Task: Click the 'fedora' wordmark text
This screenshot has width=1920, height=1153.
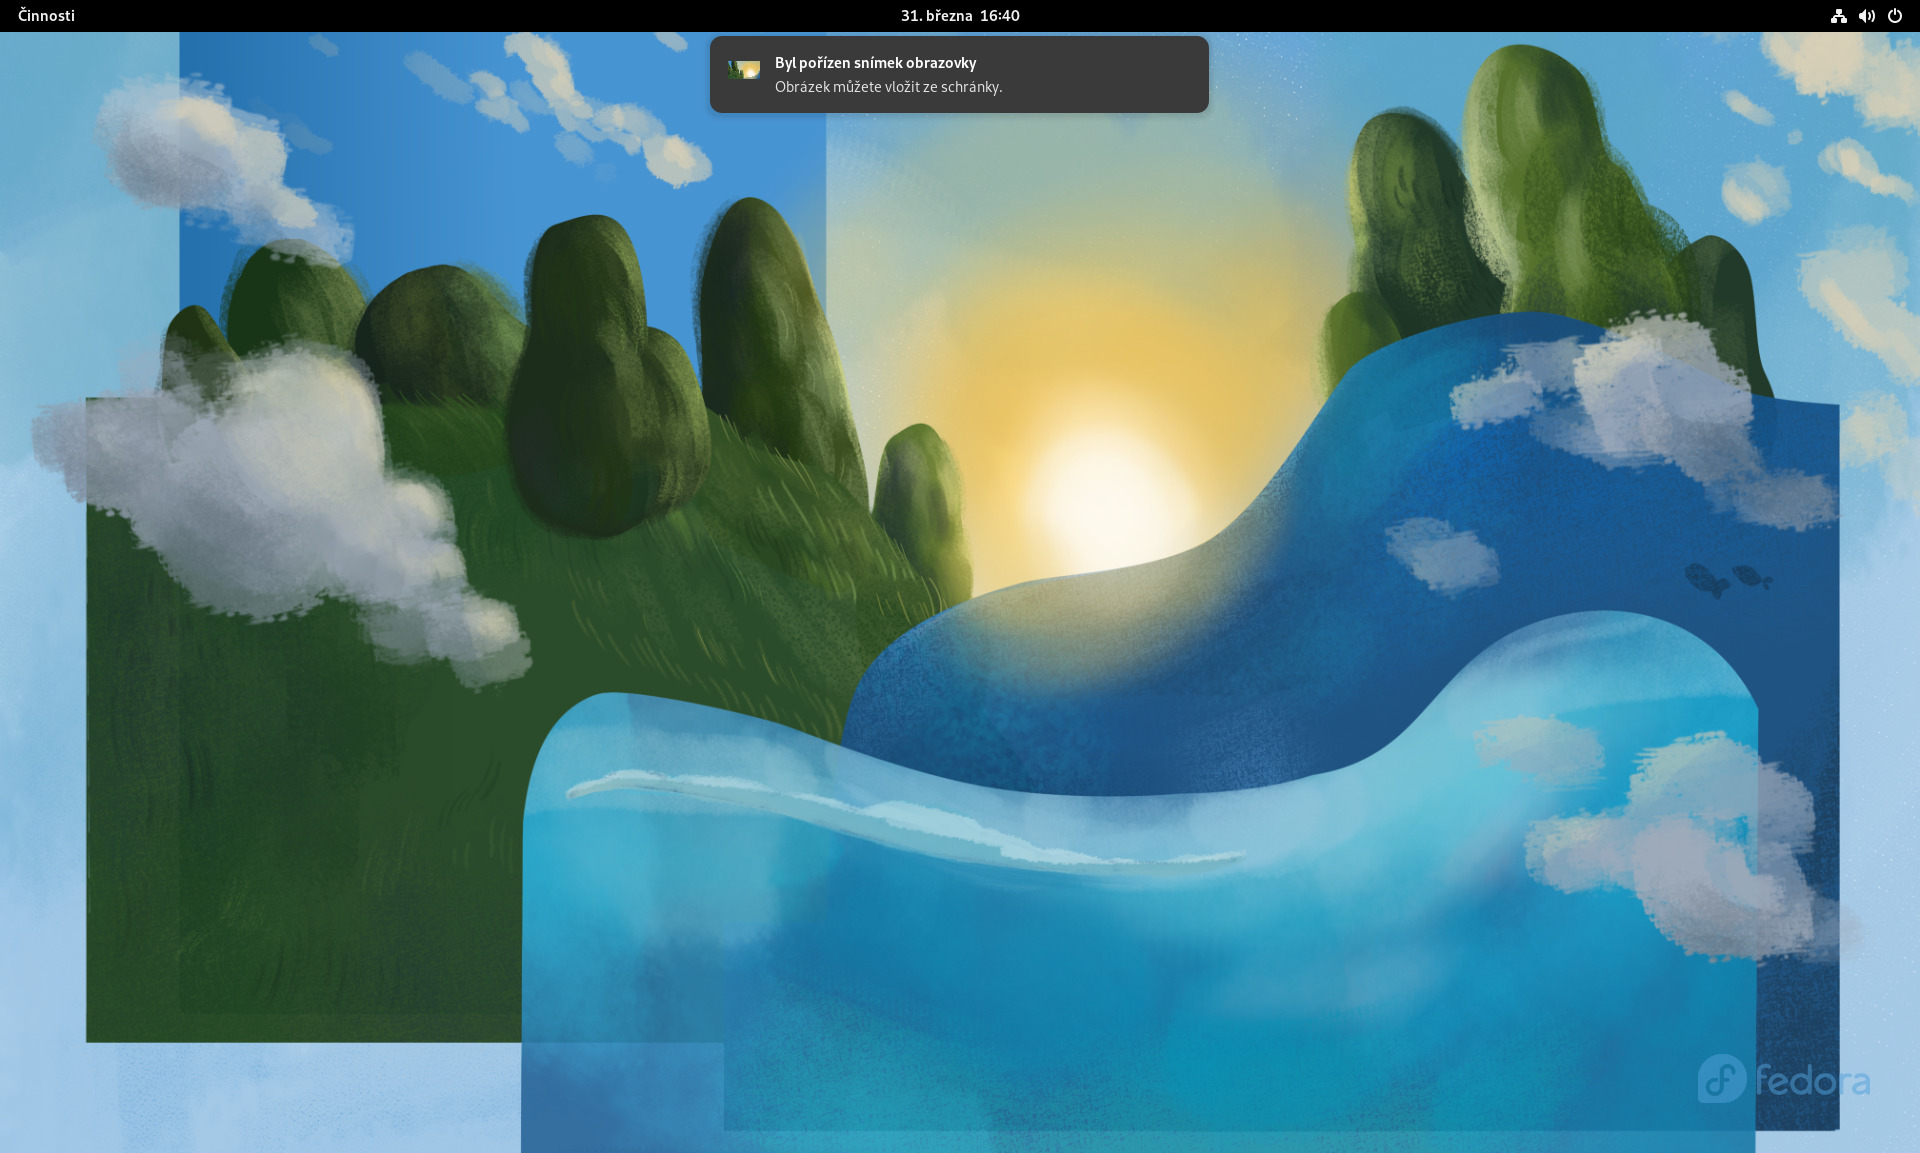Action: click(1812, 1082)
